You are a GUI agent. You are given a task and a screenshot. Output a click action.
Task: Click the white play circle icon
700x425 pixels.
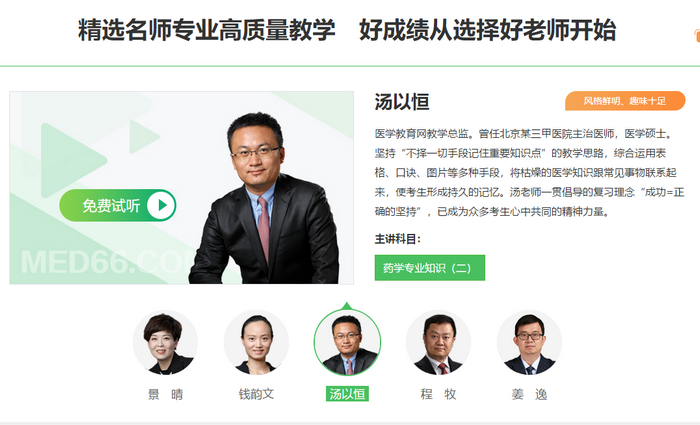coord(161,205)
